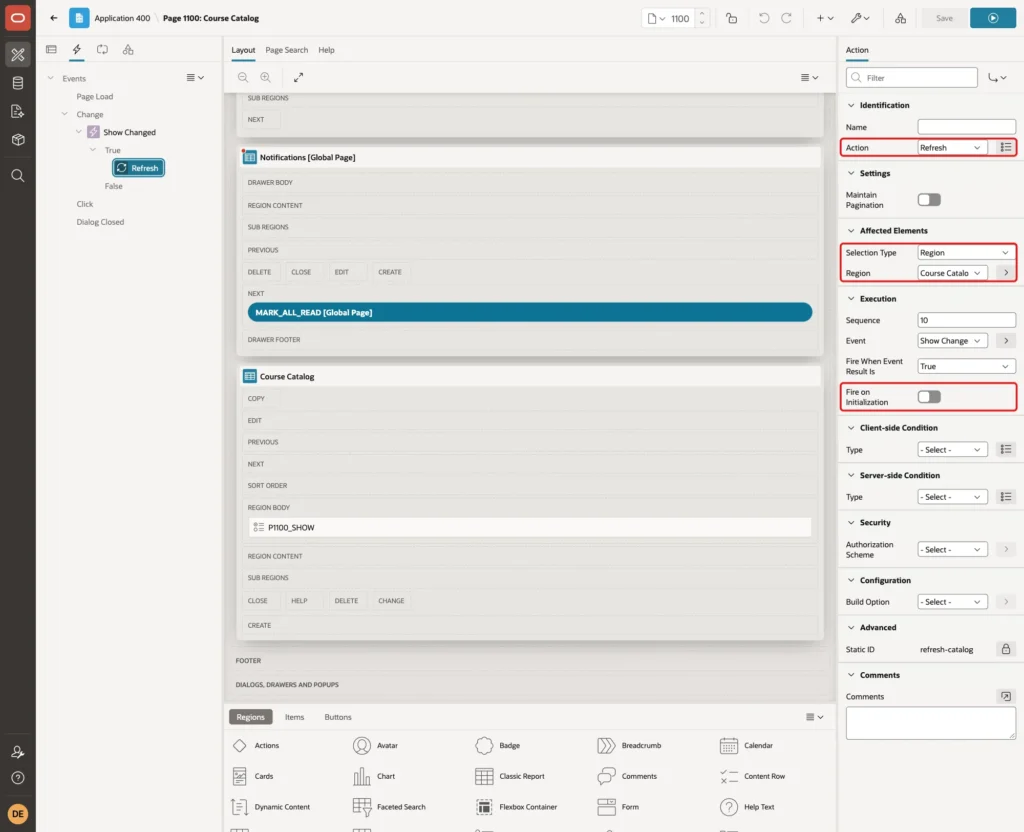Undo the last change

tap(763, 18)
